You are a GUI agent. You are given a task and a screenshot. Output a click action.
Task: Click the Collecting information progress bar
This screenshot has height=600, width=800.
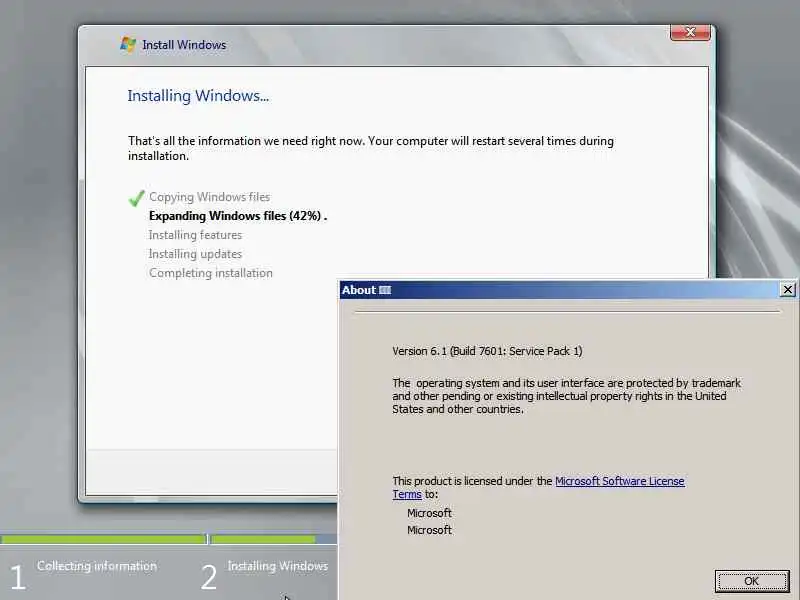(103, 539)
